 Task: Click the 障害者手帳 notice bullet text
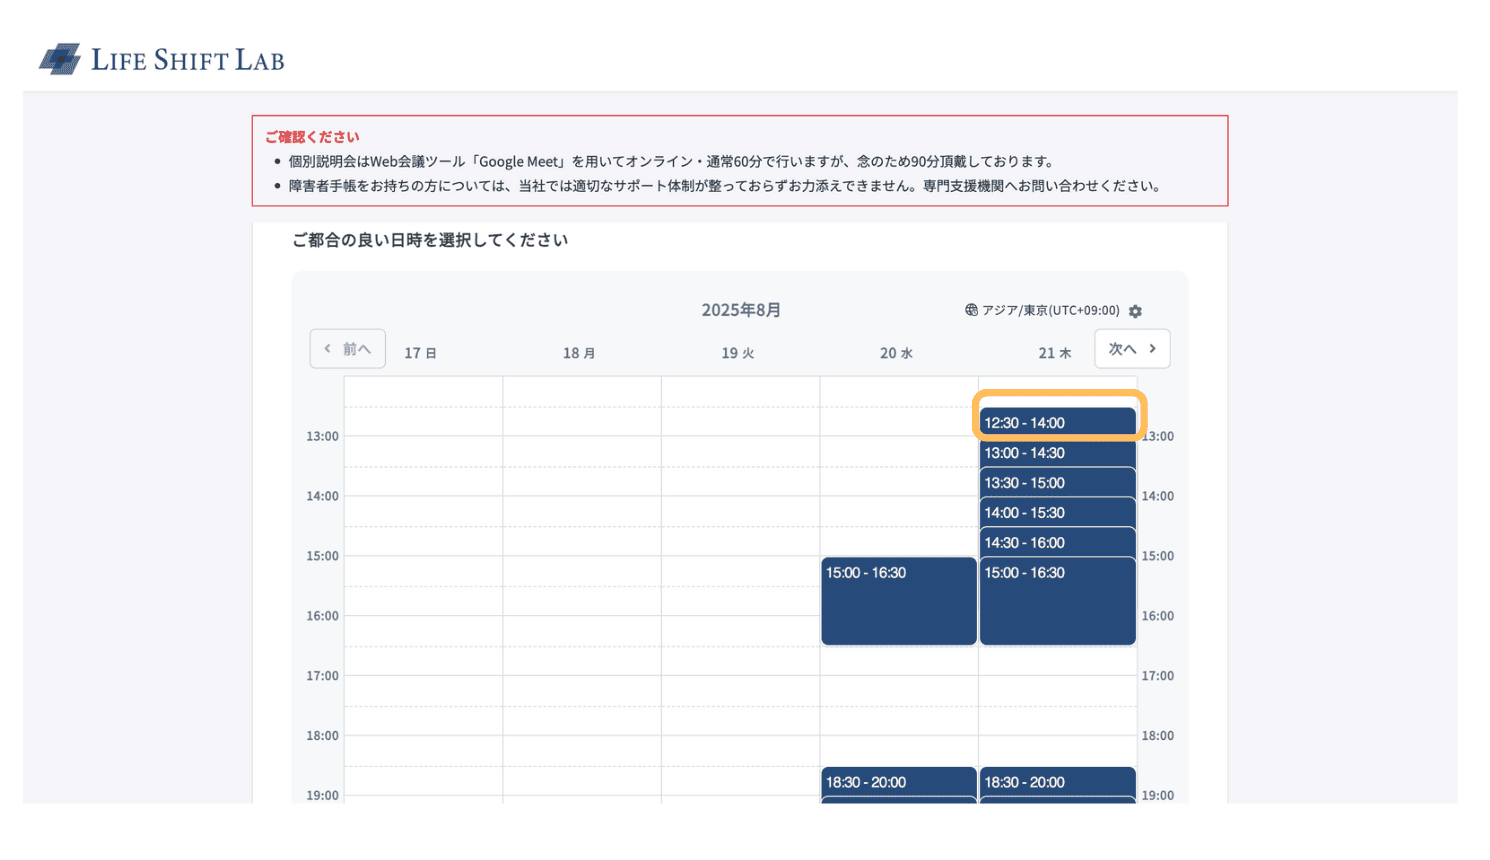(727, 186)
